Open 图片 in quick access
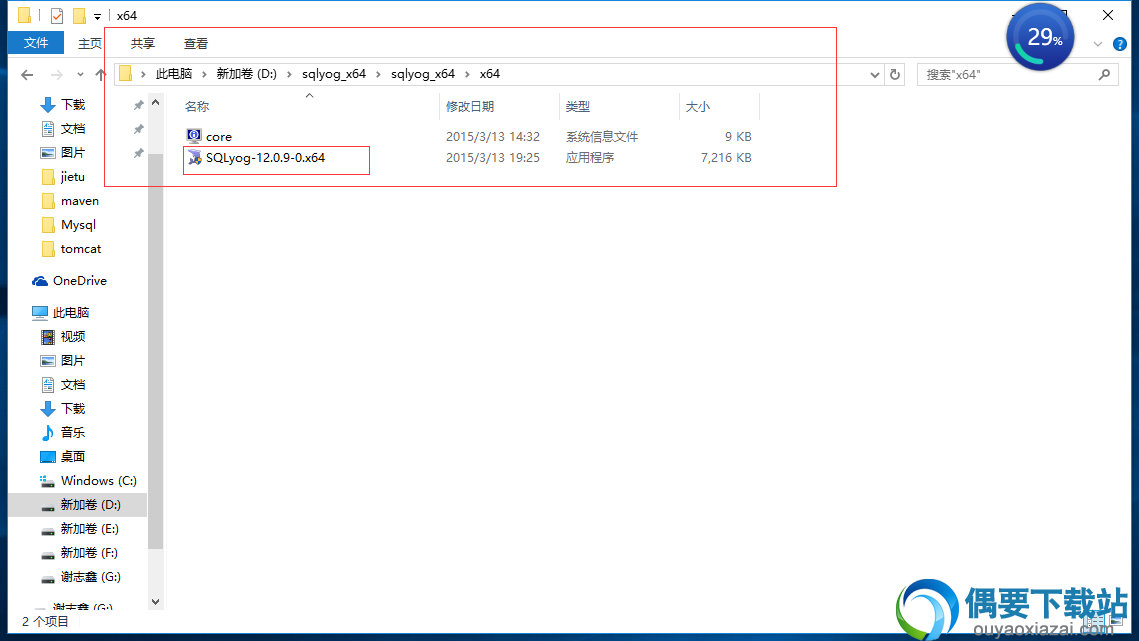This screenshot has height=641, width=1139. (x=73, y=153)
